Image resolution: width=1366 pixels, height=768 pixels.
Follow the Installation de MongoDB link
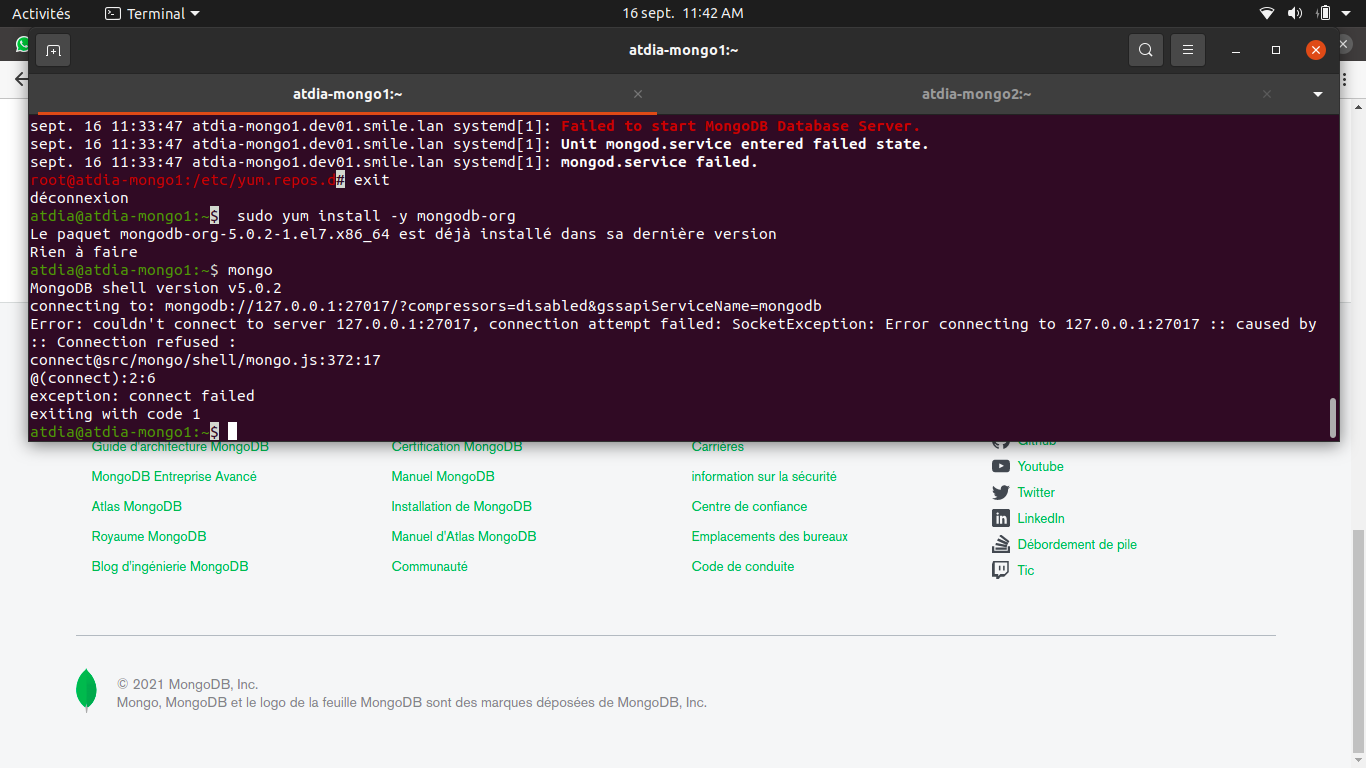click(461, 507)
